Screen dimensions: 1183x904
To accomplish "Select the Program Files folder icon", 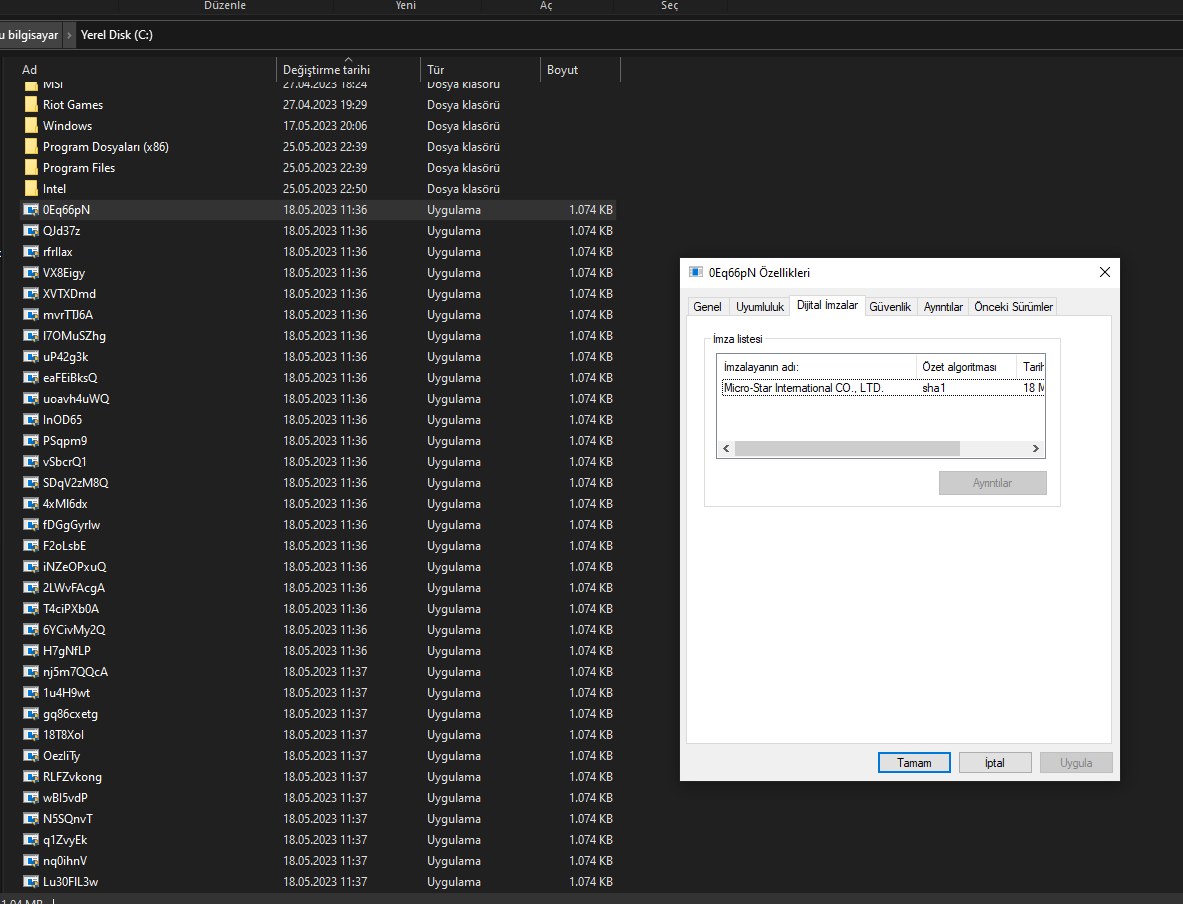I will [31, 168].
